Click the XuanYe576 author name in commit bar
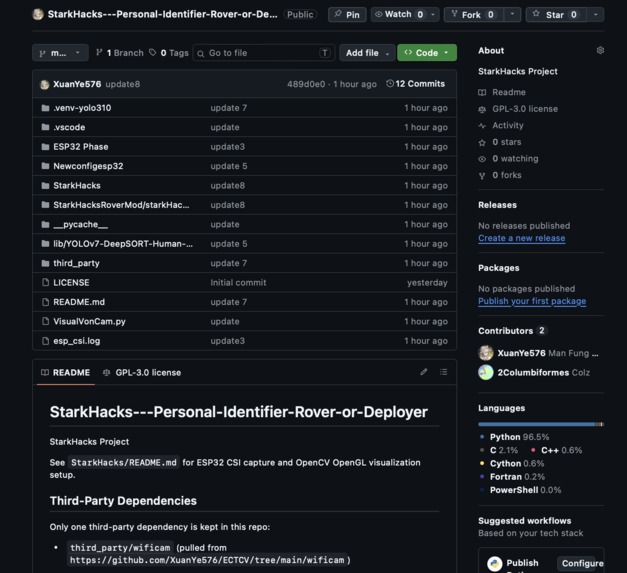Image resolution: width=627 pixels, height=573 pixels. click(x=77, y=84)
